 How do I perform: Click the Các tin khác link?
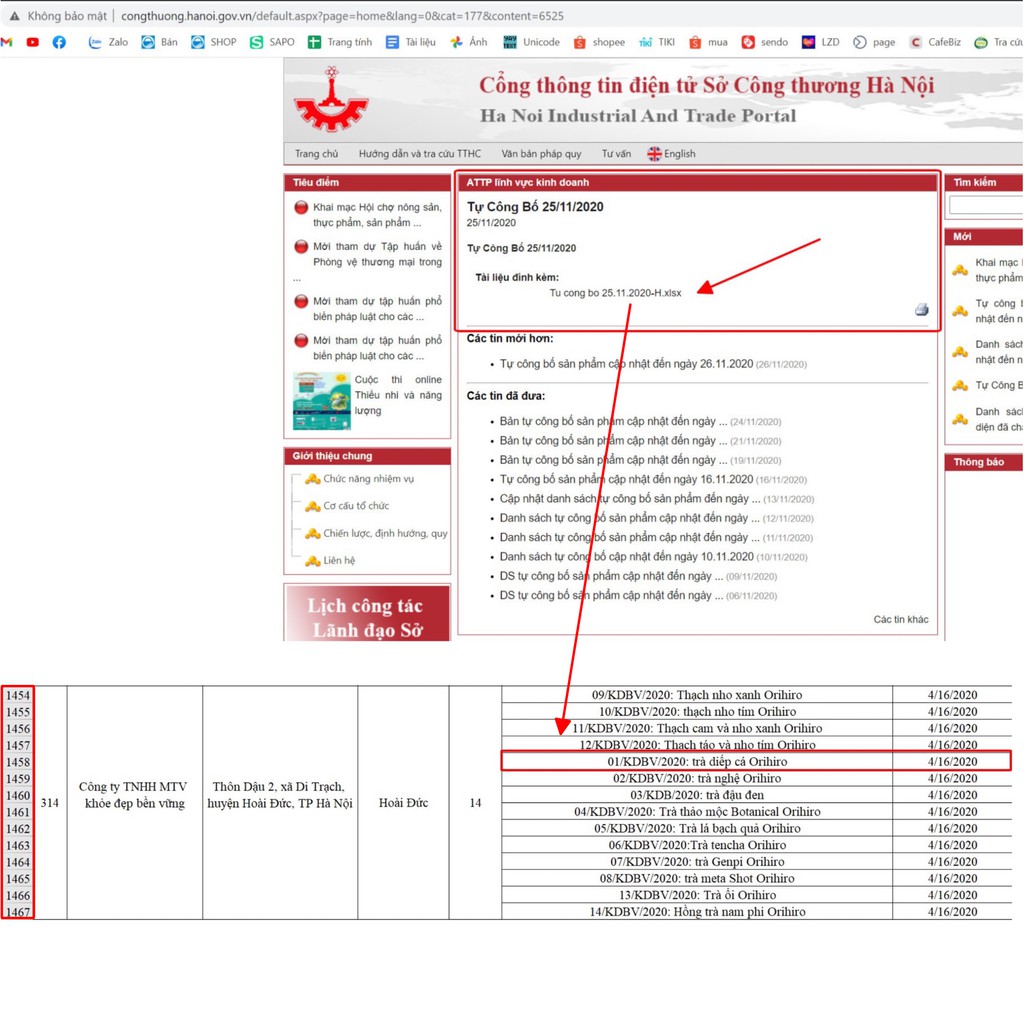pos(900,619)
